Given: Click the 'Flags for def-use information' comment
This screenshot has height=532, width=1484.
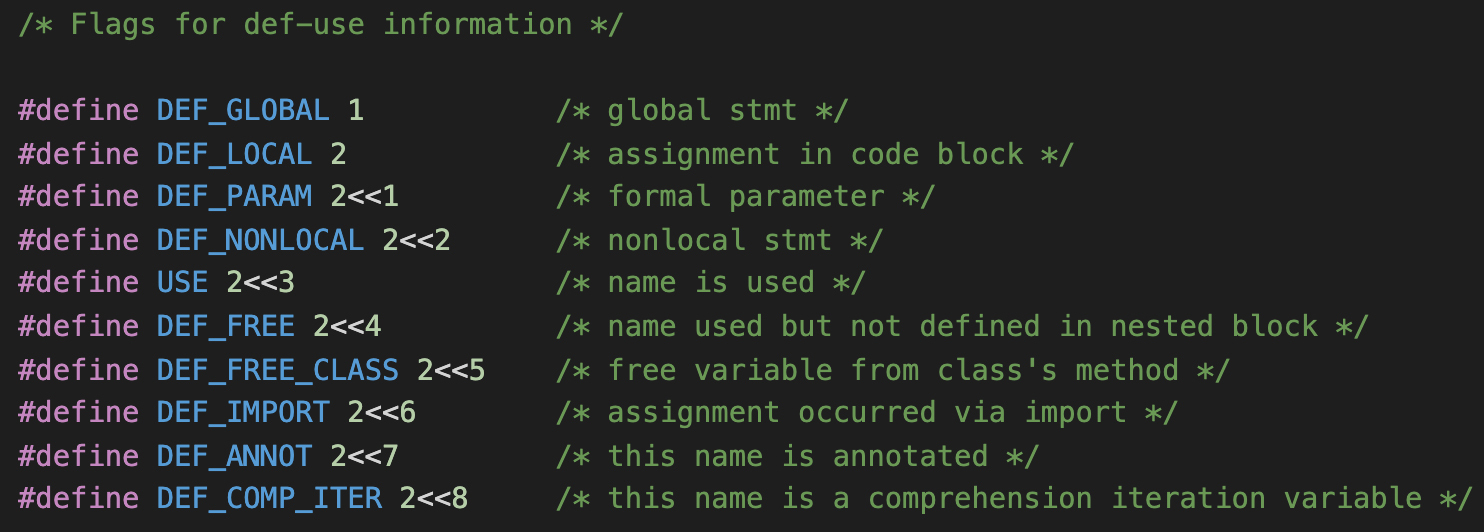Looking at the screenshot, I should pyautogui.click(x=320, y=24).
